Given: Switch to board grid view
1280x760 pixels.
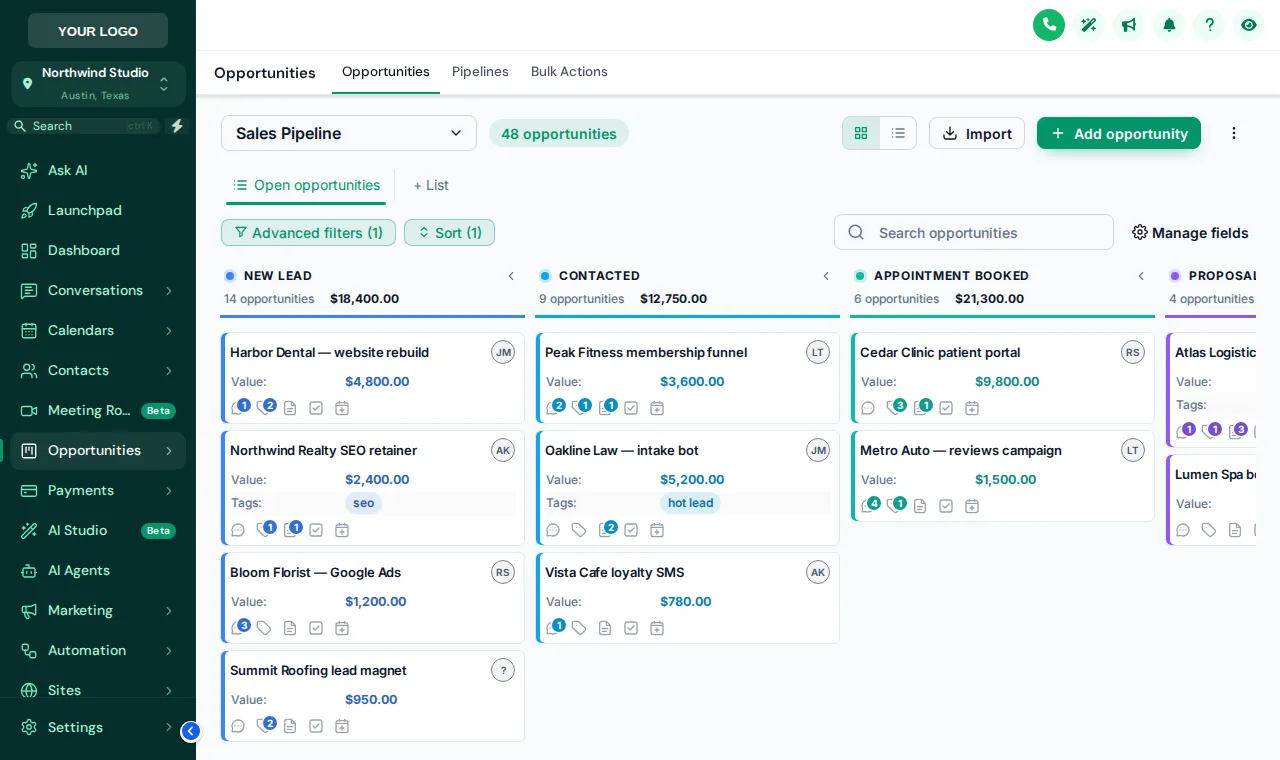Looking at the screenshot, I should click(x=861, y=133).
